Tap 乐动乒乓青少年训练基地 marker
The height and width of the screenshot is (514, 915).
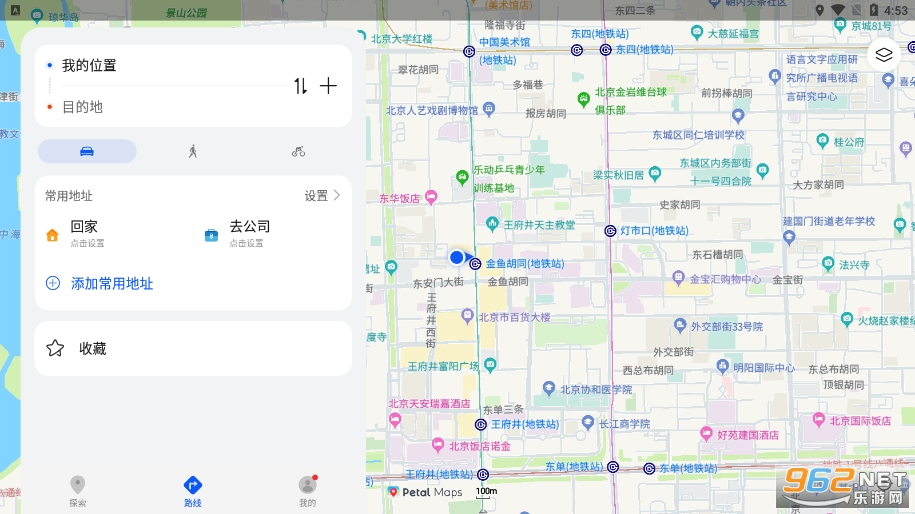point(462,177)
